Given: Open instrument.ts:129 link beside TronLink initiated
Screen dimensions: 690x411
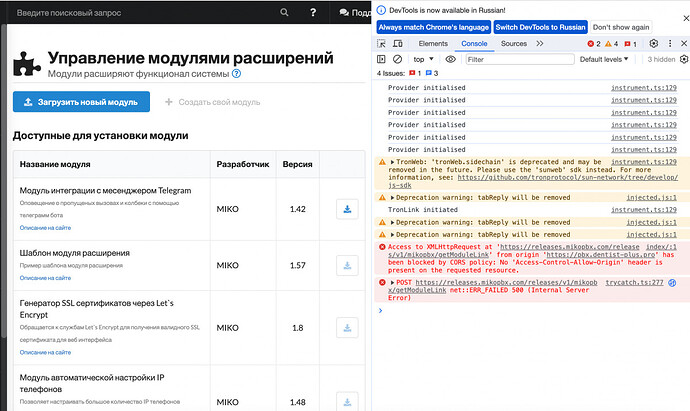Looking at the screenshot, I should (644, 210).
